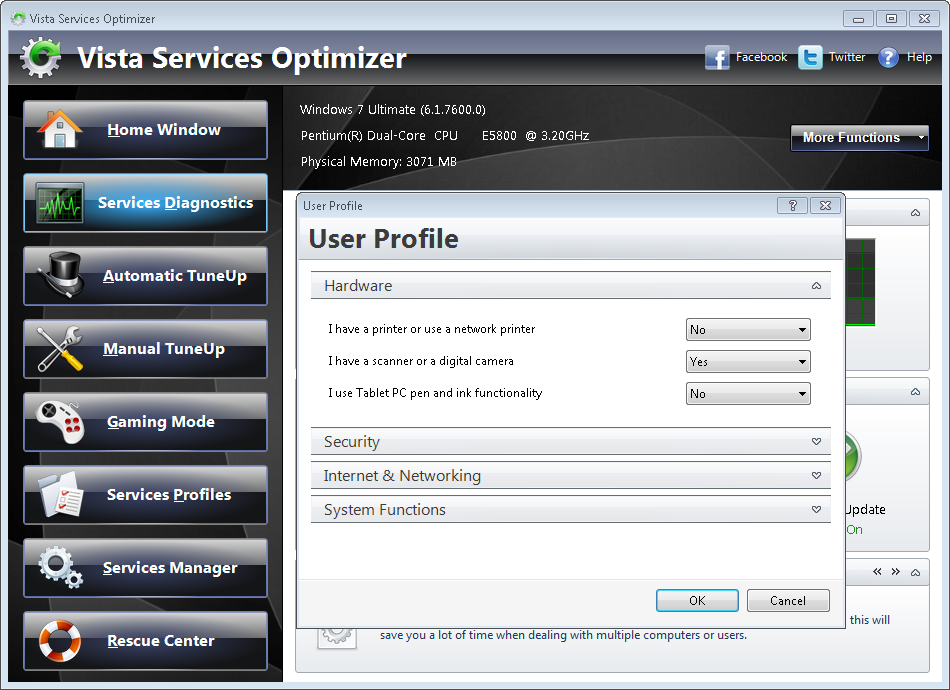
Task: Click OK in User Profile dialog
Action: (697, 600)
